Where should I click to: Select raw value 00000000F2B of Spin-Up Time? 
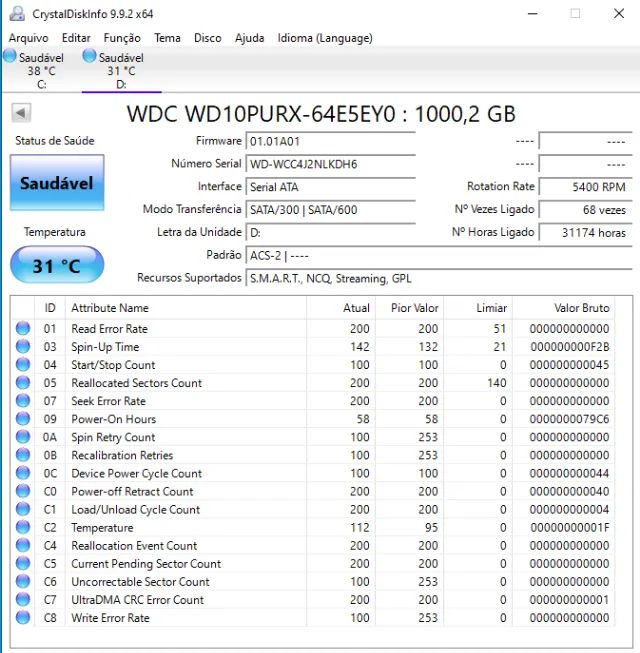[570, 346]
